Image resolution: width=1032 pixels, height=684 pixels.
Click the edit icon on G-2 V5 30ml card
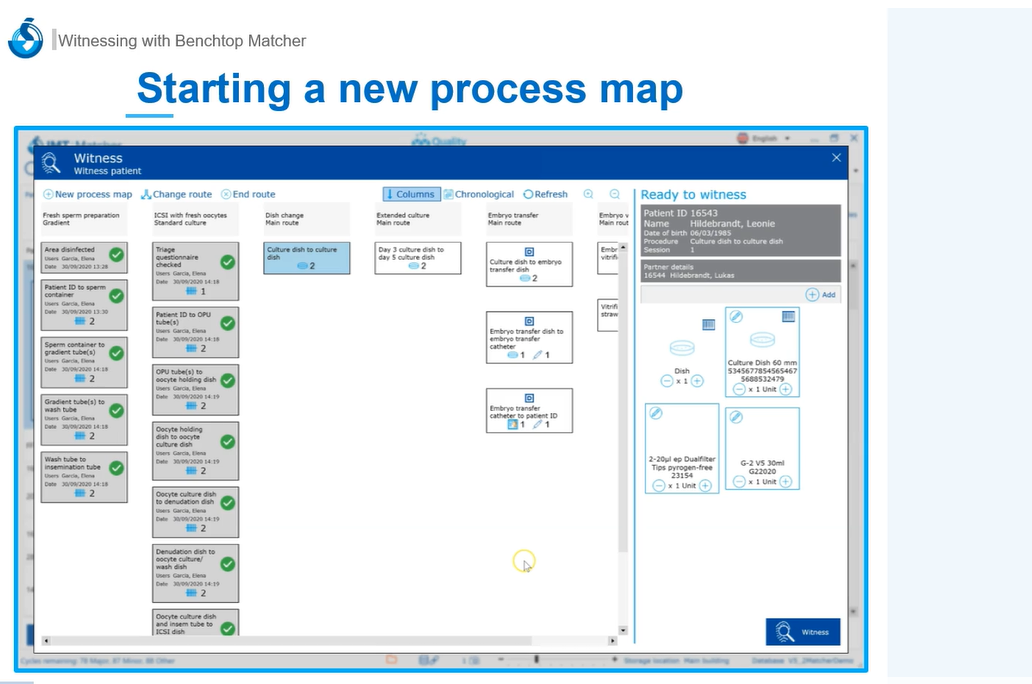[736, 416]
